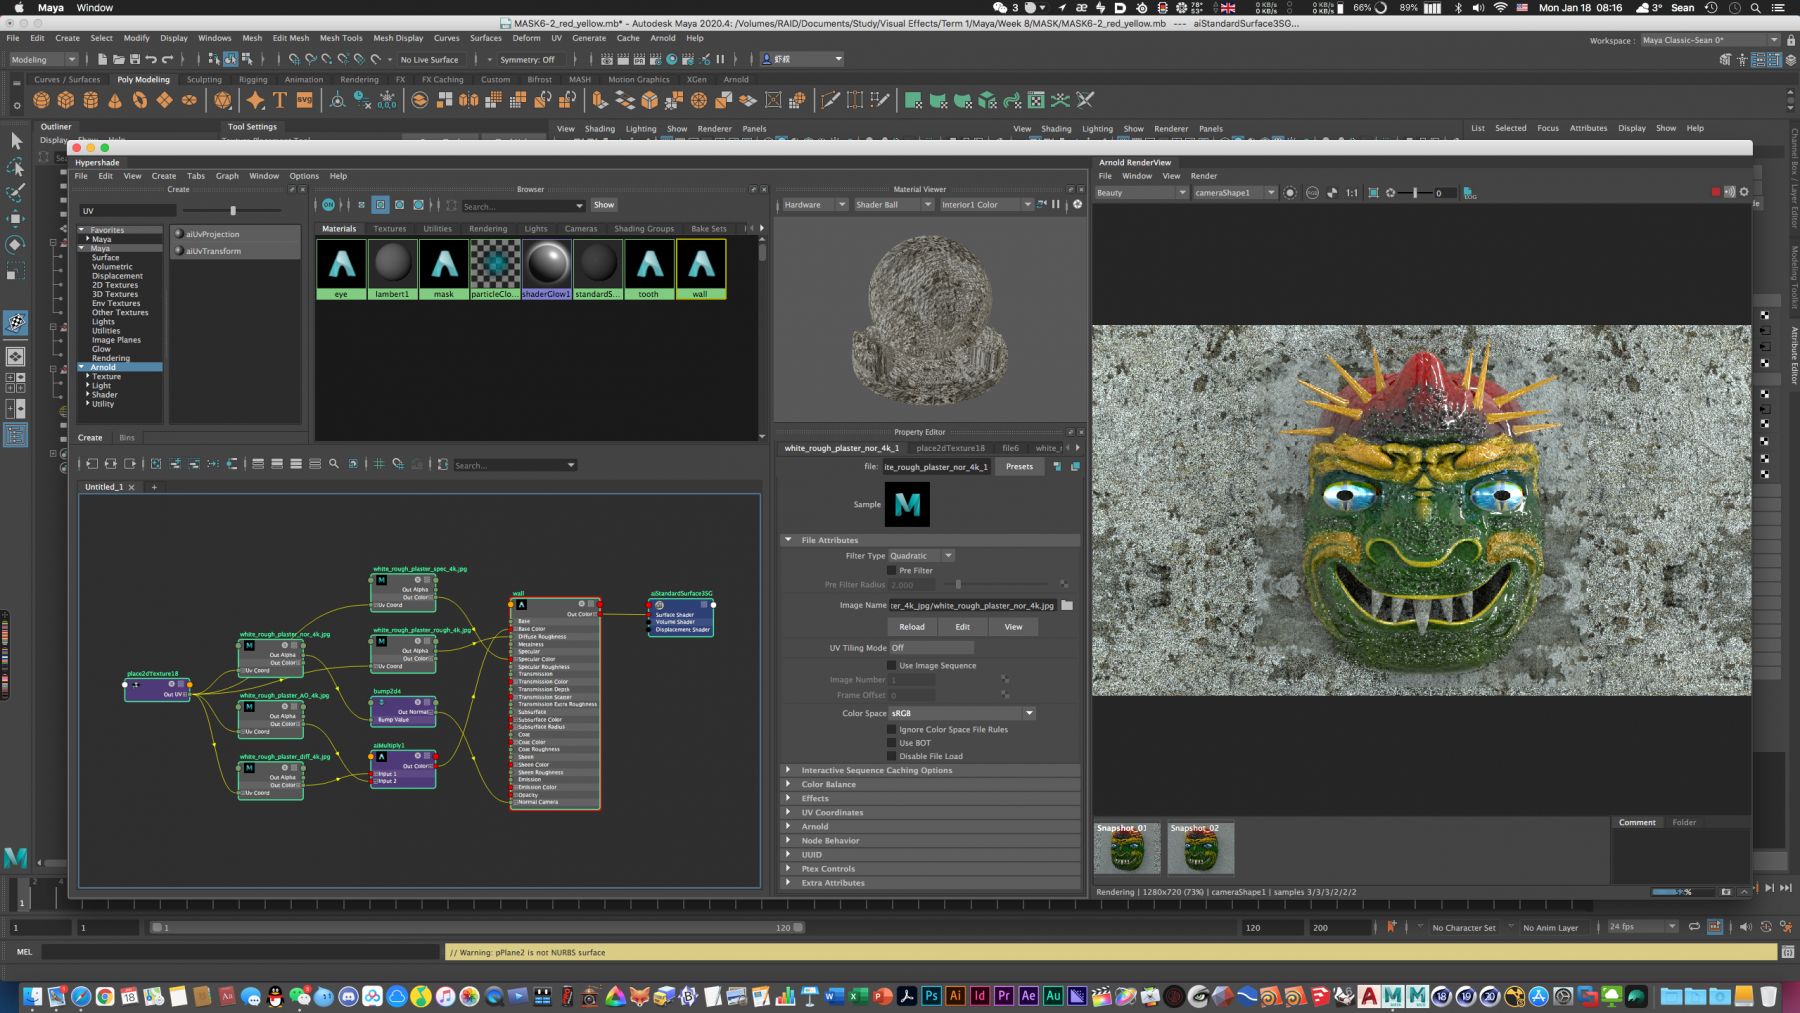Click the pause icon in Material Viewer
The height and width of the screenshot is (1013, 1800).
click(1055, 204)
